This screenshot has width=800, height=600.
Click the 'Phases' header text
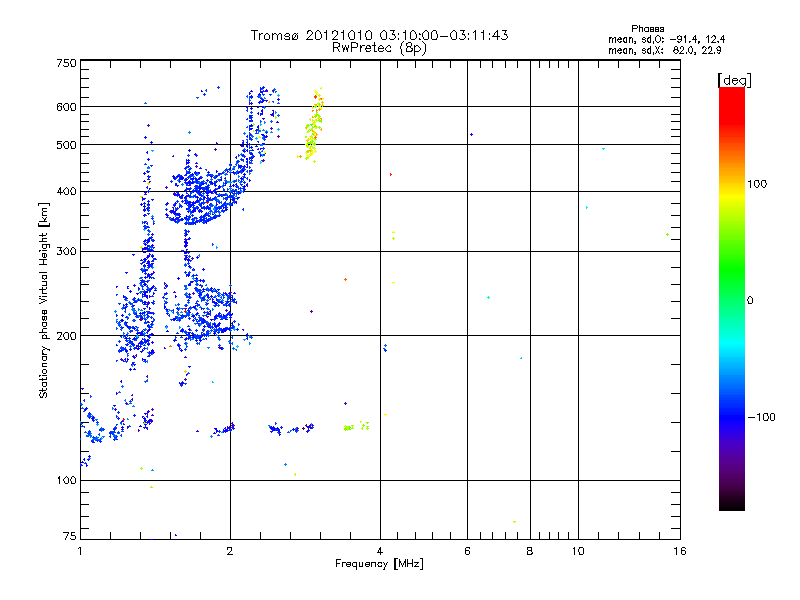pos(647,29)
